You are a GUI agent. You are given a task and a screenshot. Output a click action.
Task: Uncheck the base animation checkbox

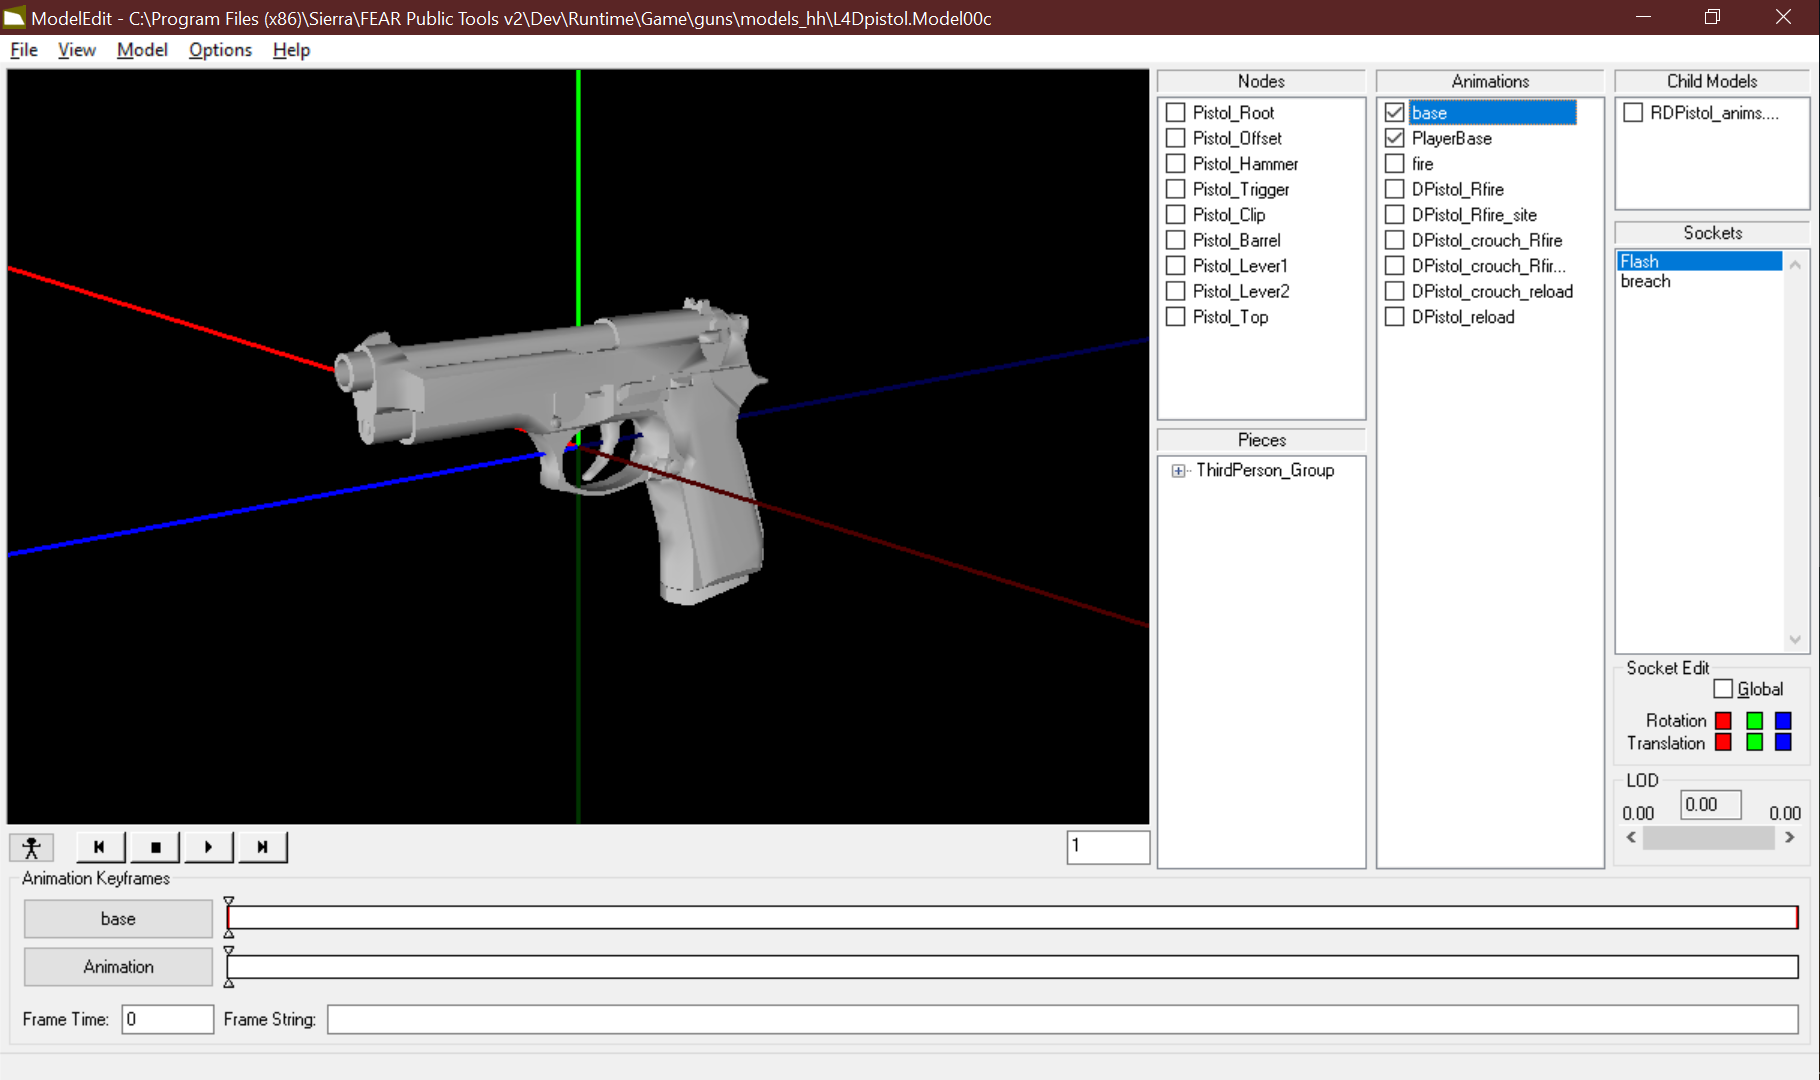[x=1395, y=113]
